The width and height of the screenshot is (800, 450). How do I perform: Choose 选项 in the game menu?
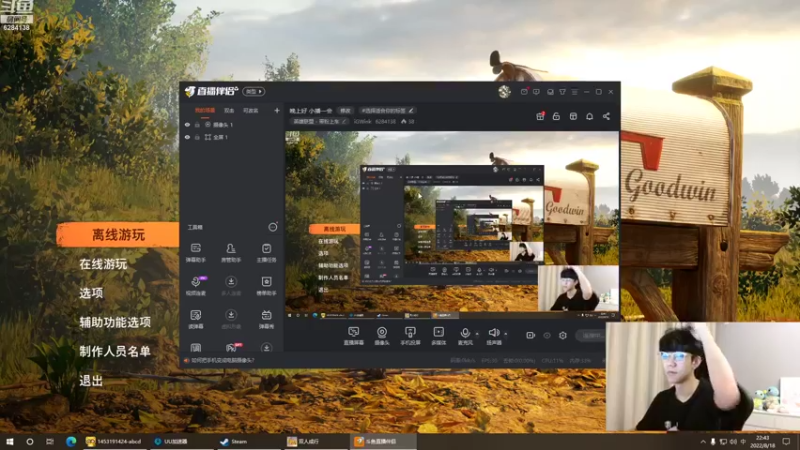[x=91, y=293]
